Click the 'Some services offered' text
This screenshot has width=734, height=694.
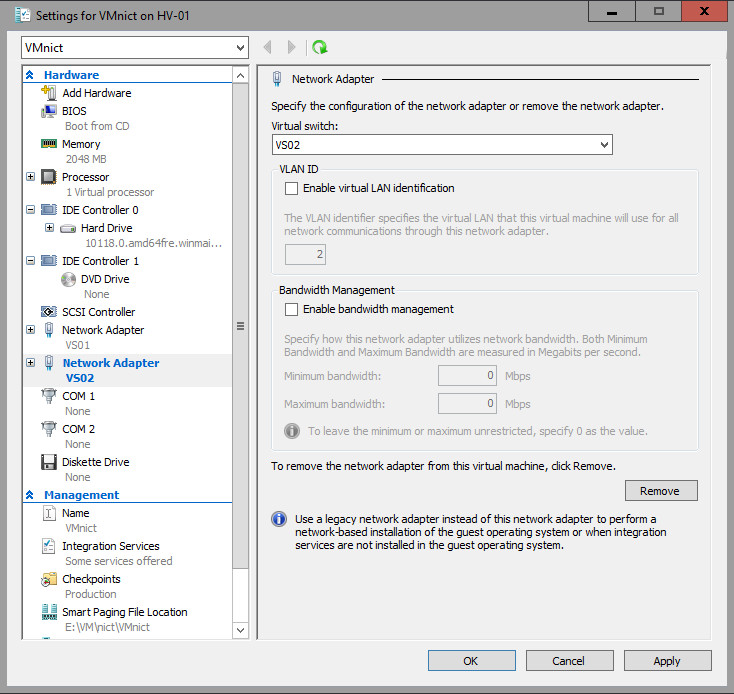tap(118, 561)
